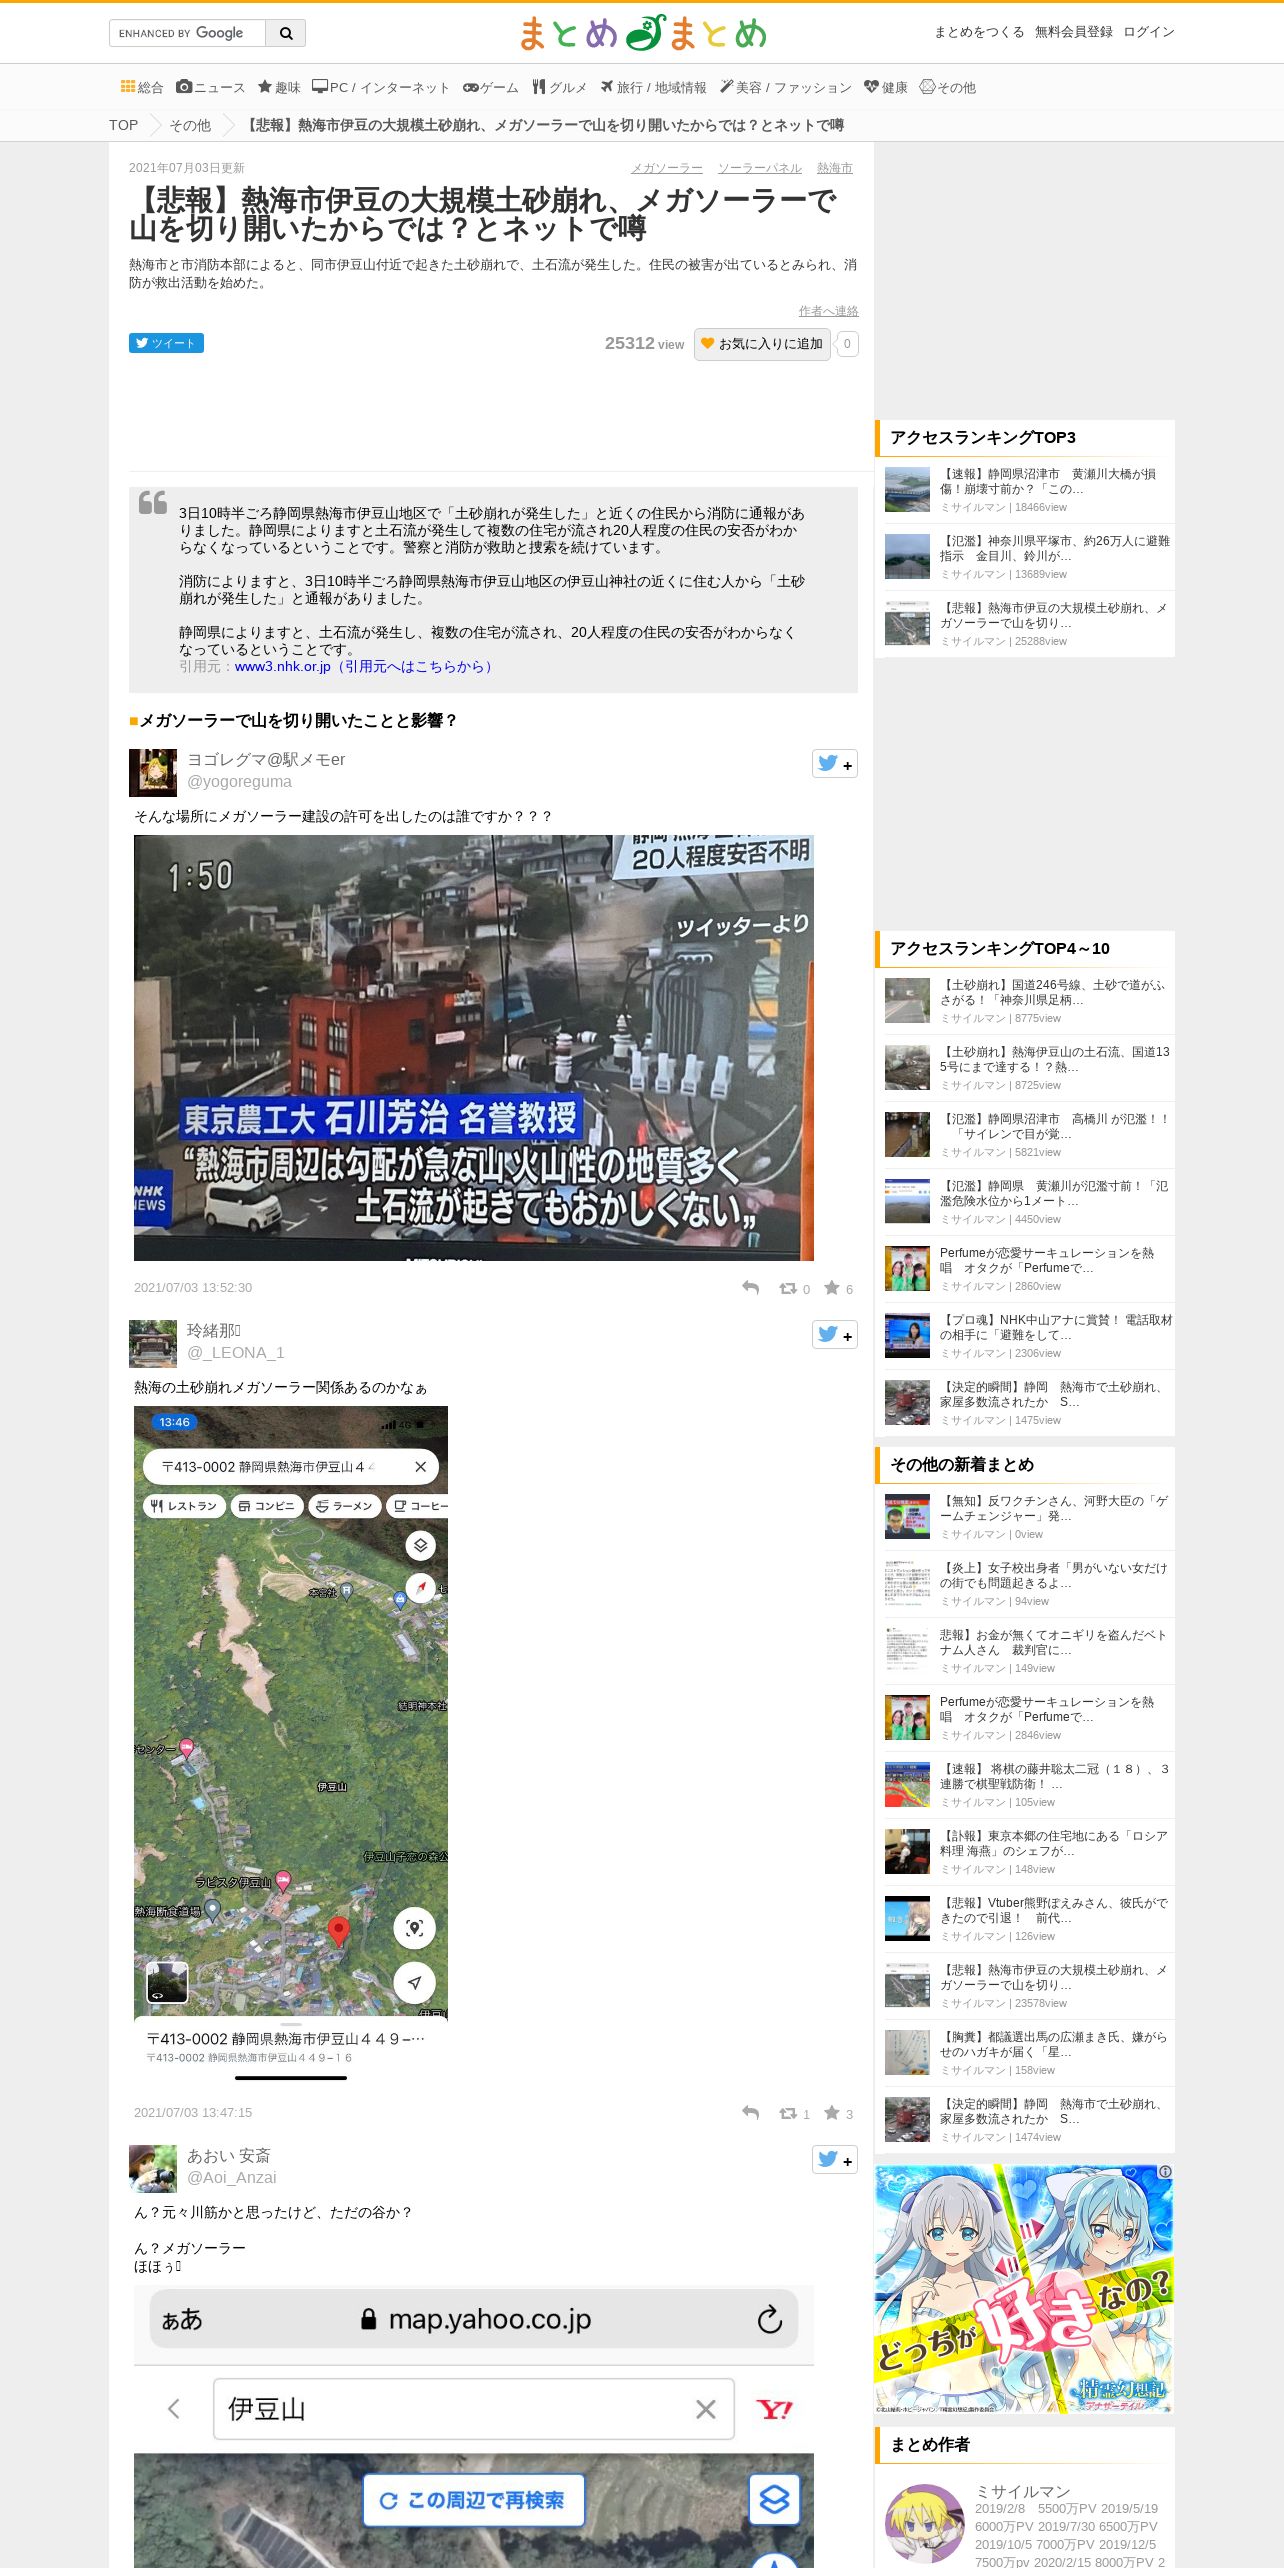Click あおい 安斎's avatar image
This screenshot has height=2568, width=1284.
[153, 2169]
